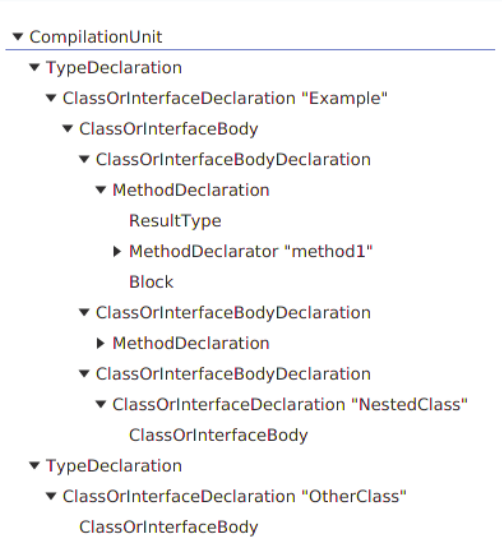Collapse the CompilationUnit root node
This screenshot has height=555, width=502.
(x=18, y=36)
